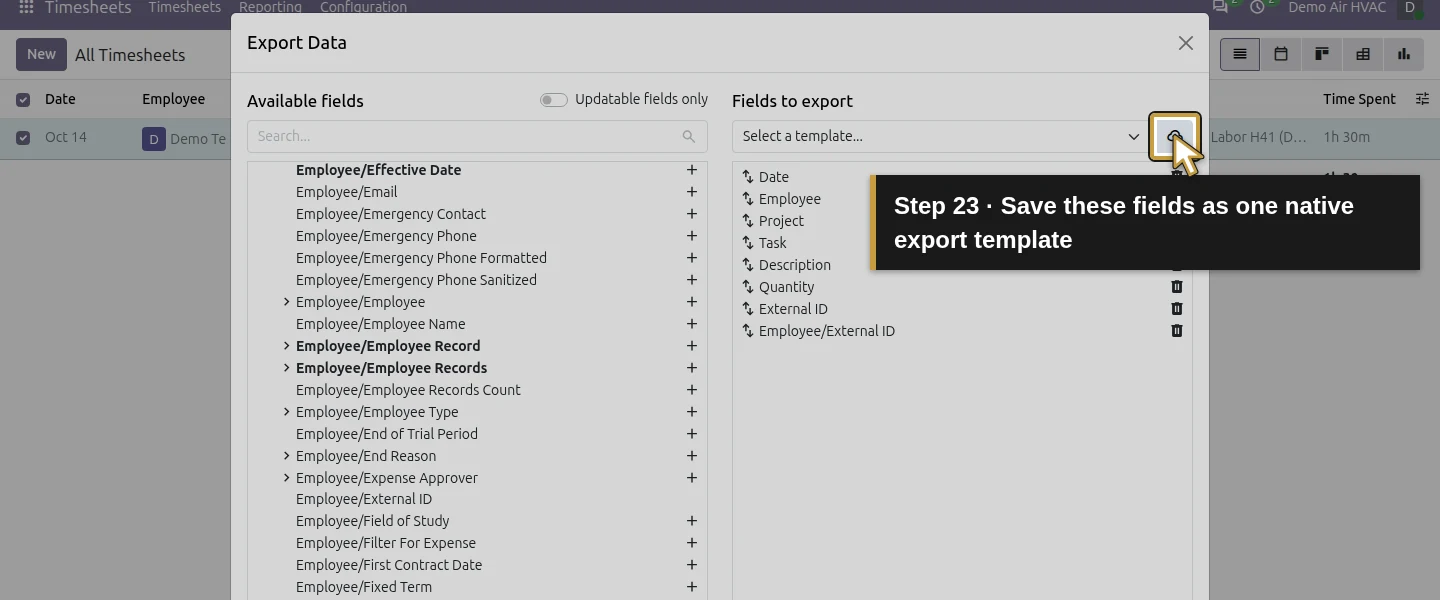Switch to calendar view icon
Viewport: 1440px width, 600px height.
click(x=1281, y=54)
